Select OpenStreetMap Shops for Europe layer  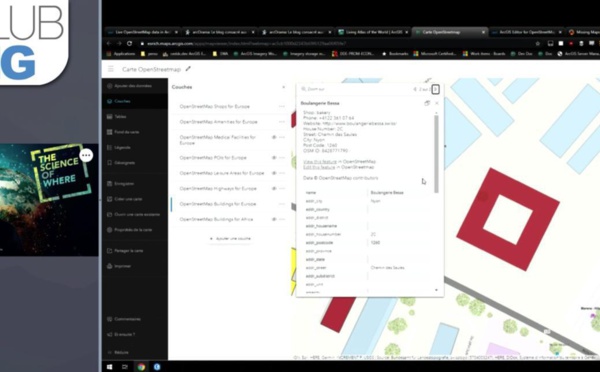(215, 106)
